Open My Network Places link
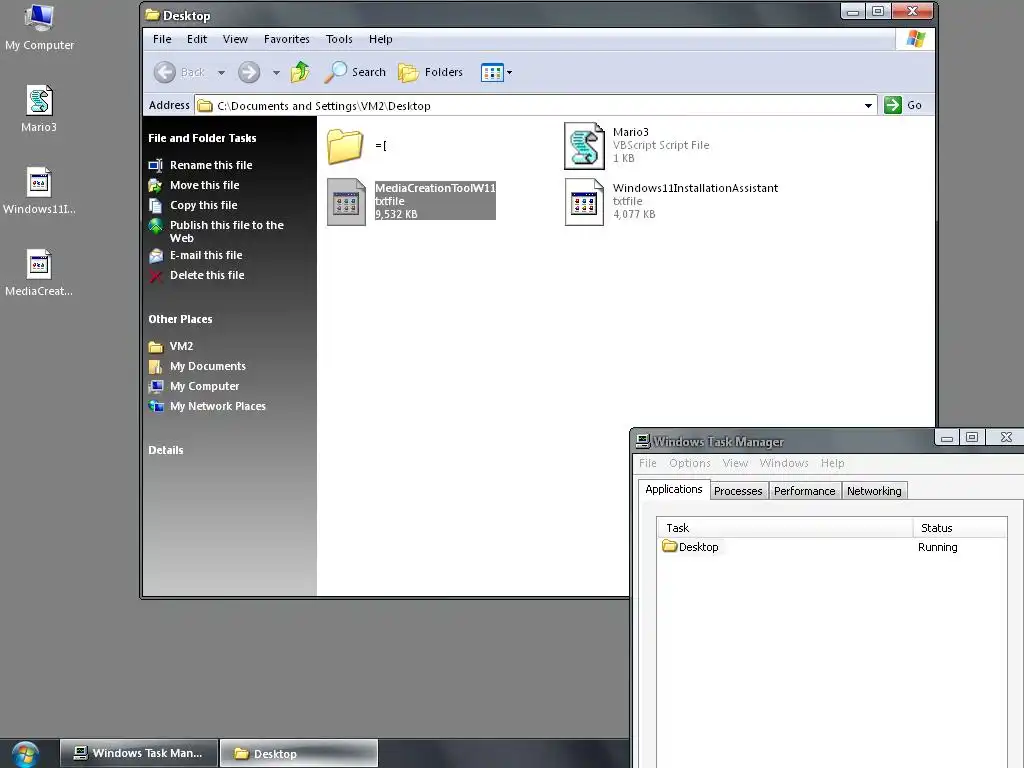 coord(217,406)
